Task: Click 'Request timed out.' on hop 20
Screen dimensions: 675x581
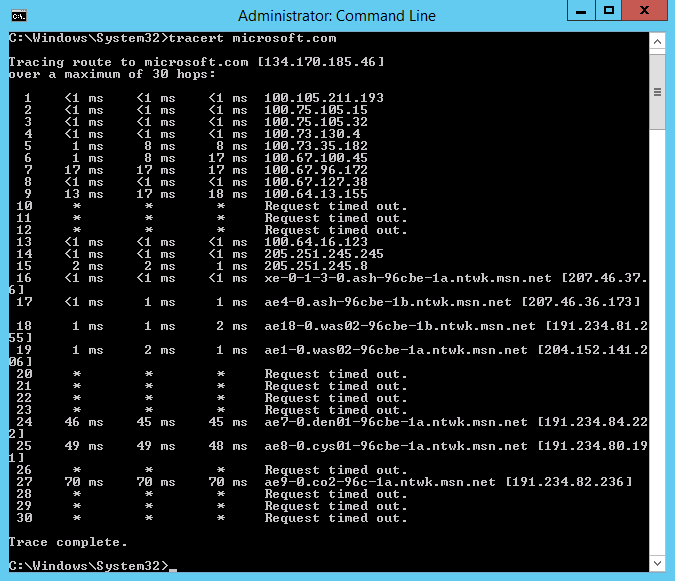Action: pyautogui.click(x=336, y=374)
